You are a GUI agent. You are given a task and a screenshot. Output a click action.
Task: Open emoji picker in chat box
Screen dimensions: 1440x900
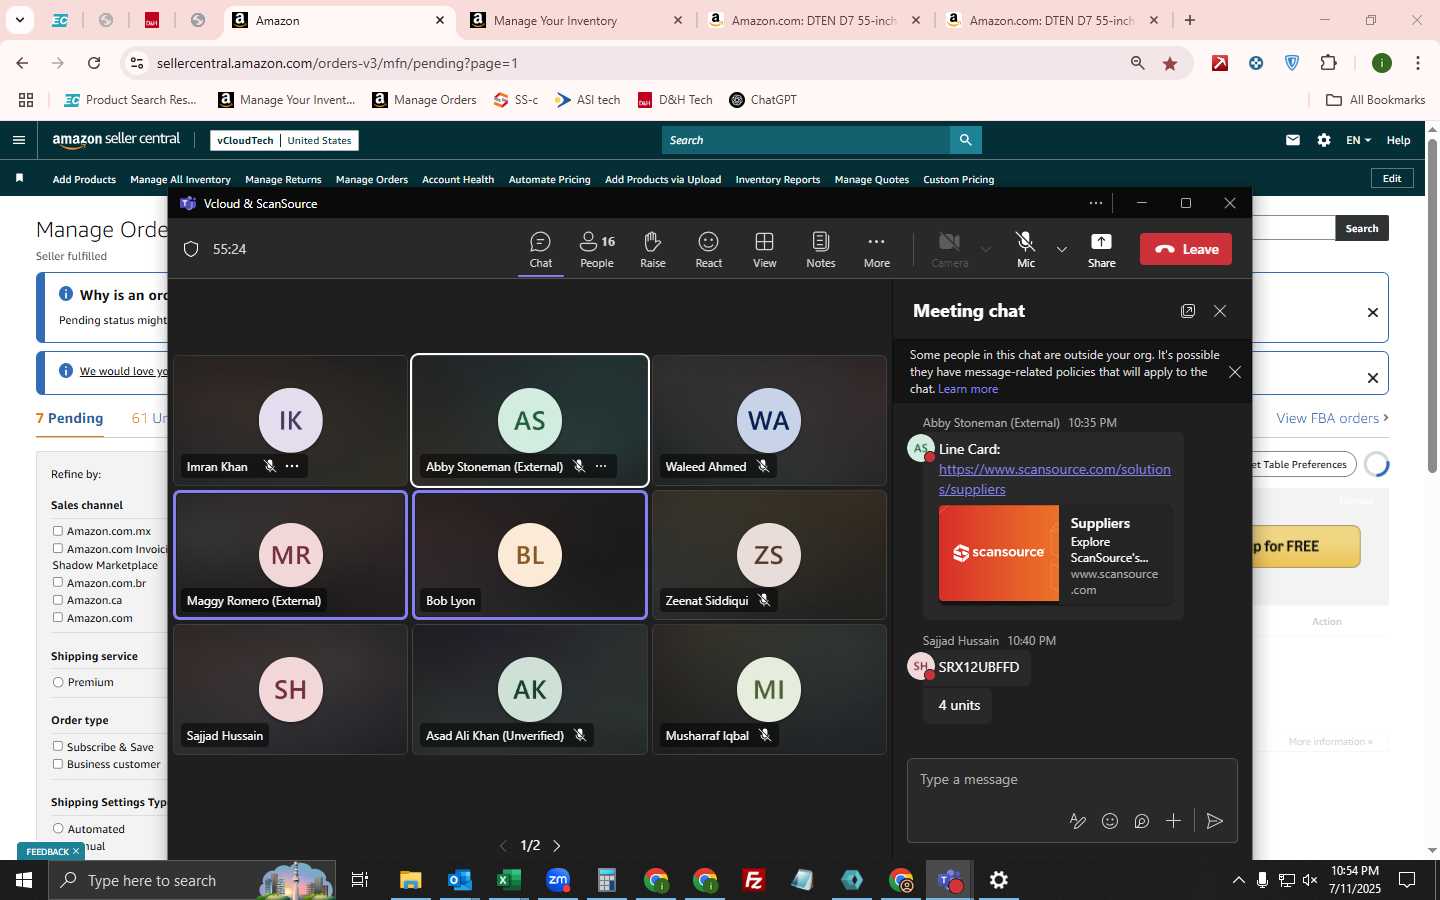point(1110,821)
